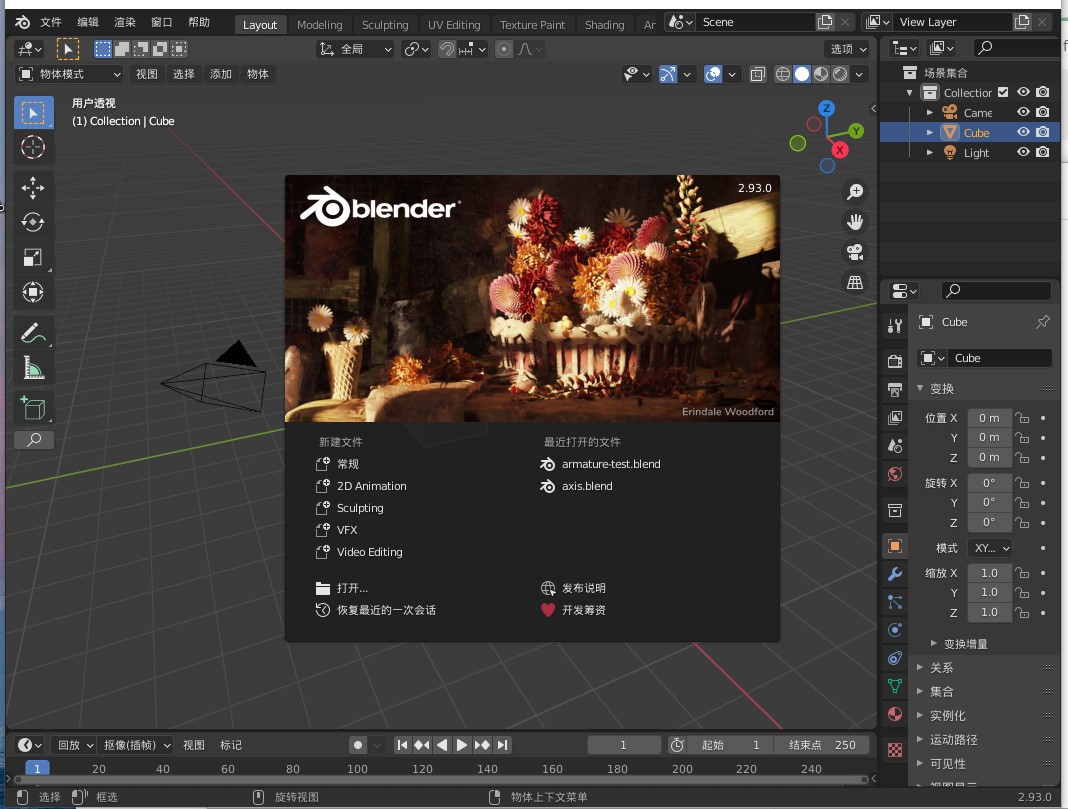Image resolution: width=1068 pixels, height=809 pixels.
Task: Click the 结束点 end frame field
Action: (x=821, y=745)
